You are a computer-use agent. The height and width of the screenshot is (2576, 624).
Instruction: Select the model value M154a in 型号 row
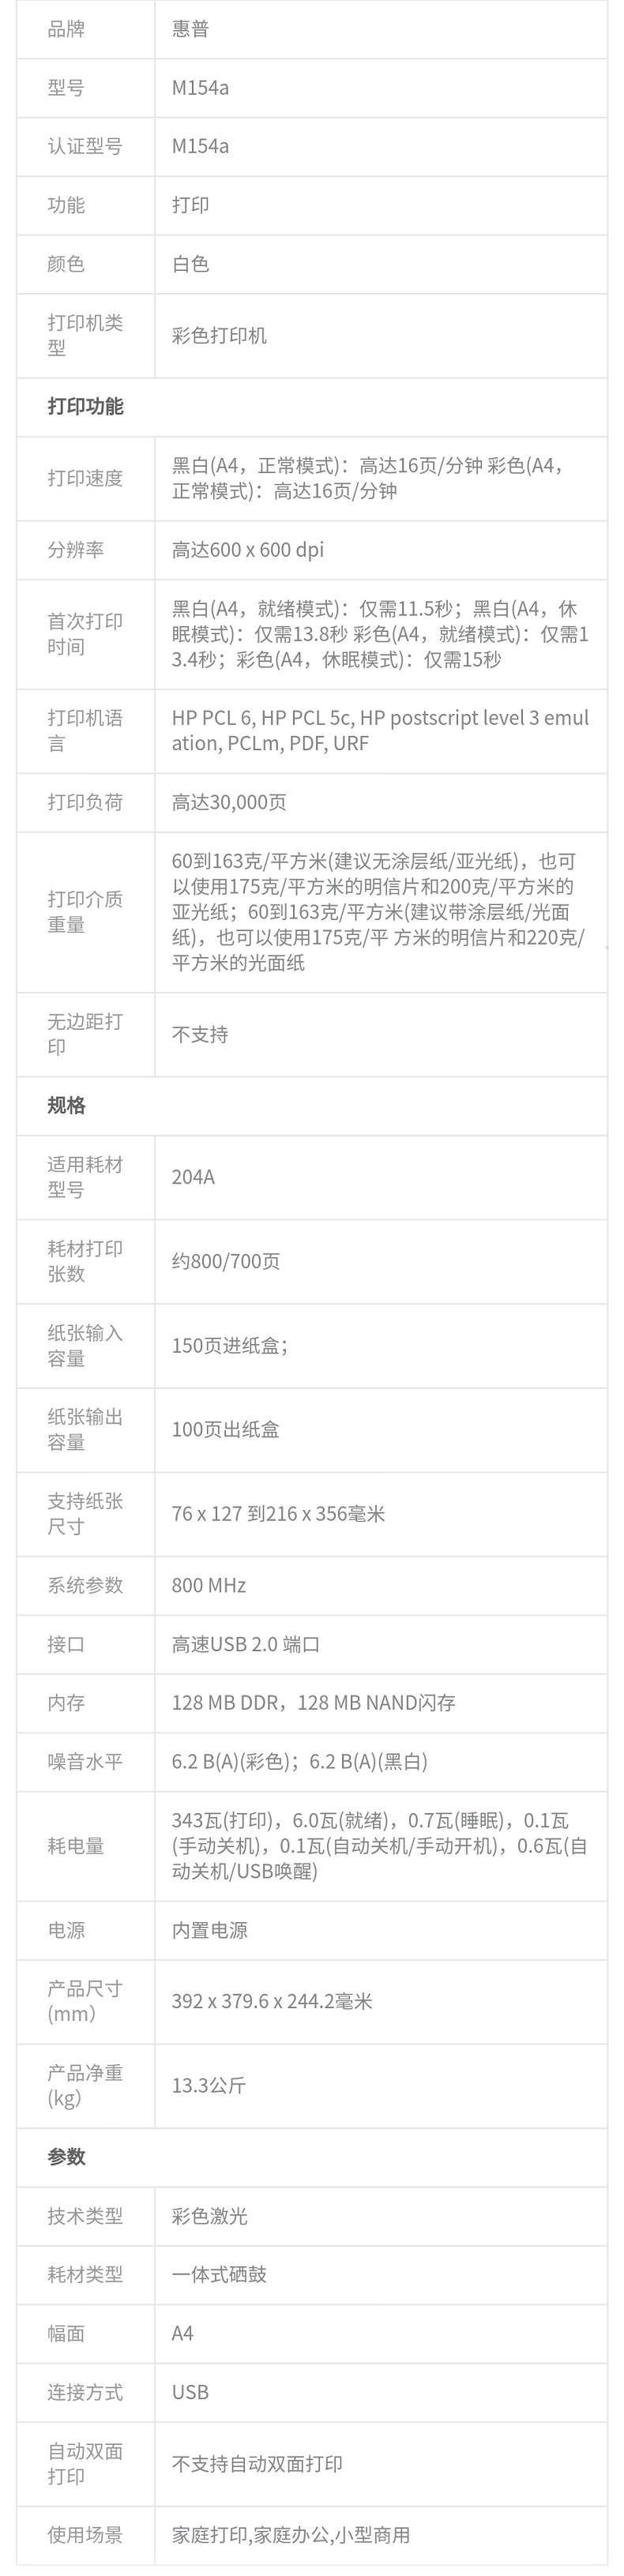[200, 88]
